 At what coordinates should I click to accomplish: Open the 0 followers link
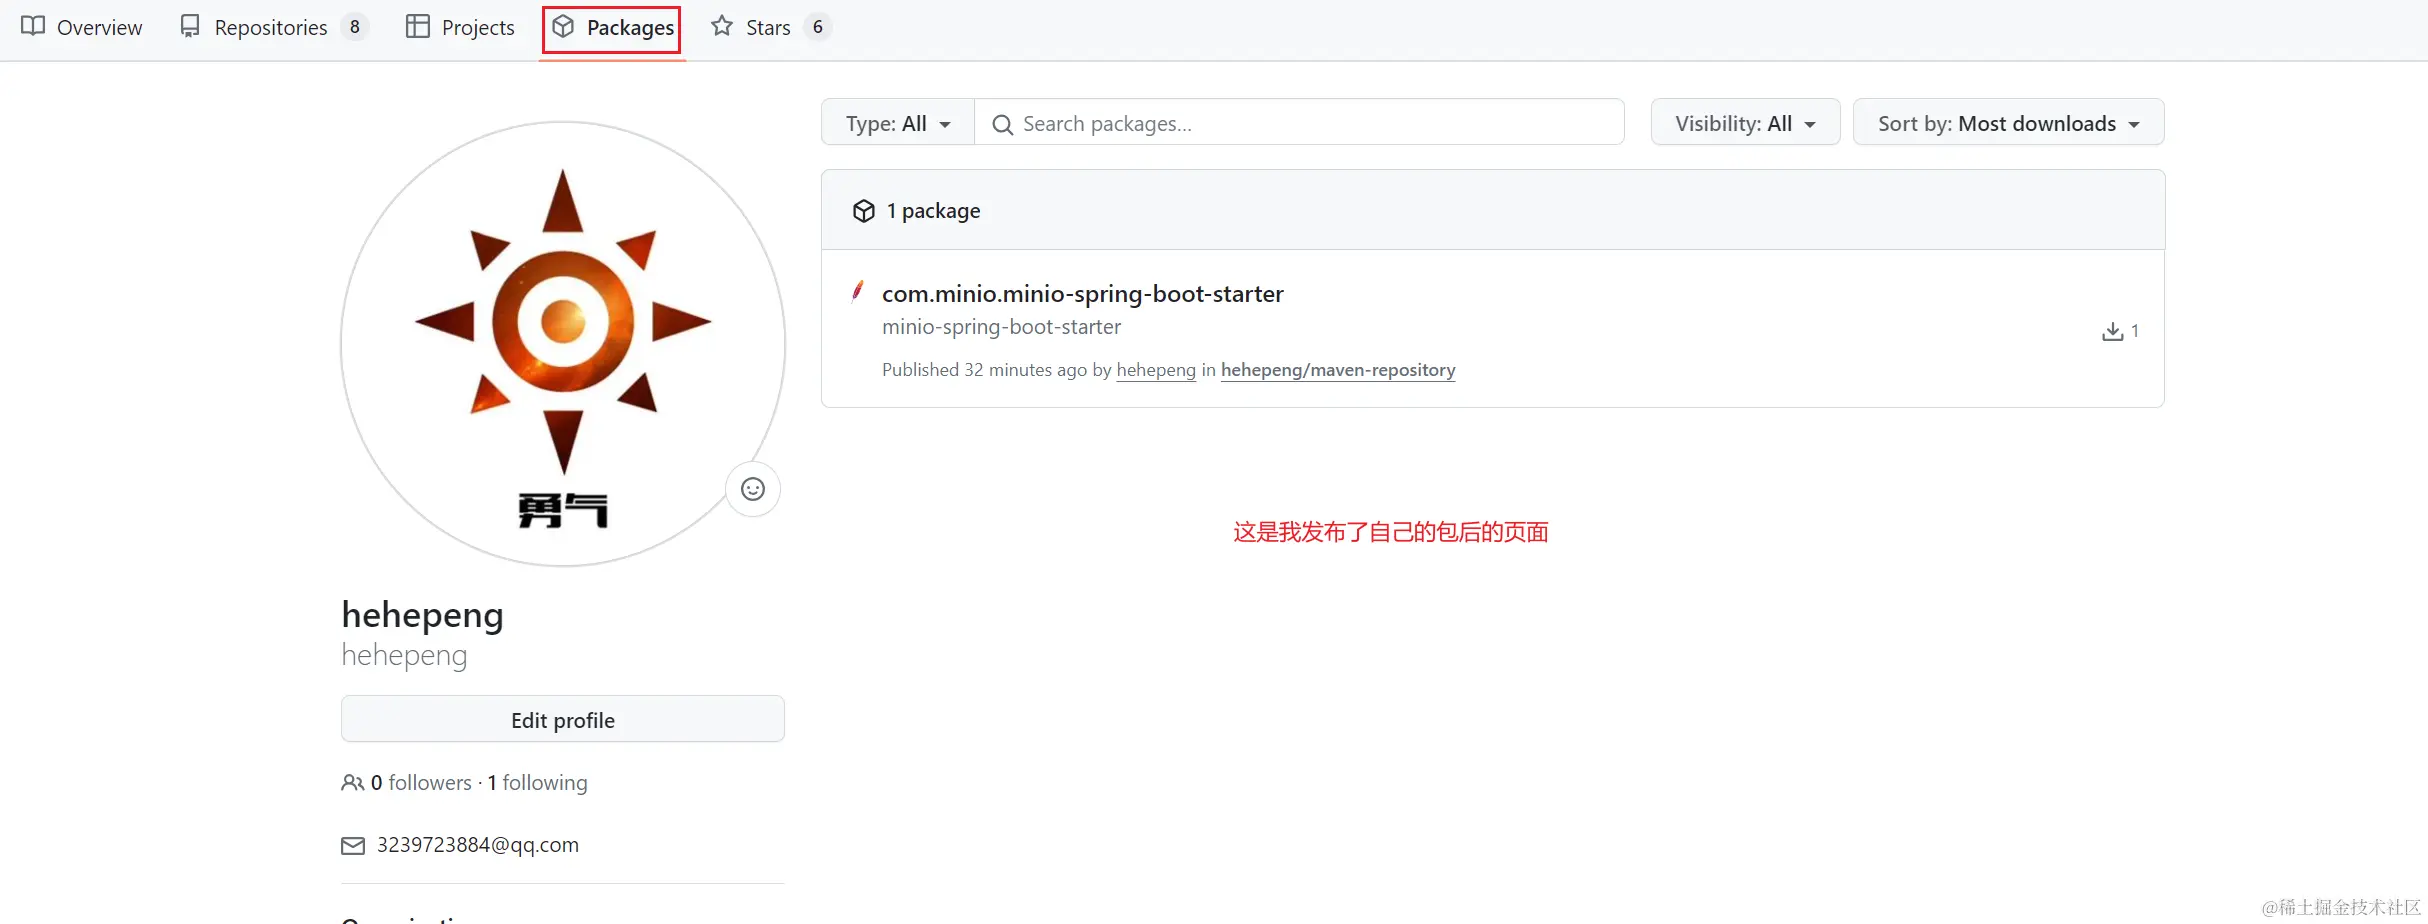pyautogui.click(x=421, y=782)
